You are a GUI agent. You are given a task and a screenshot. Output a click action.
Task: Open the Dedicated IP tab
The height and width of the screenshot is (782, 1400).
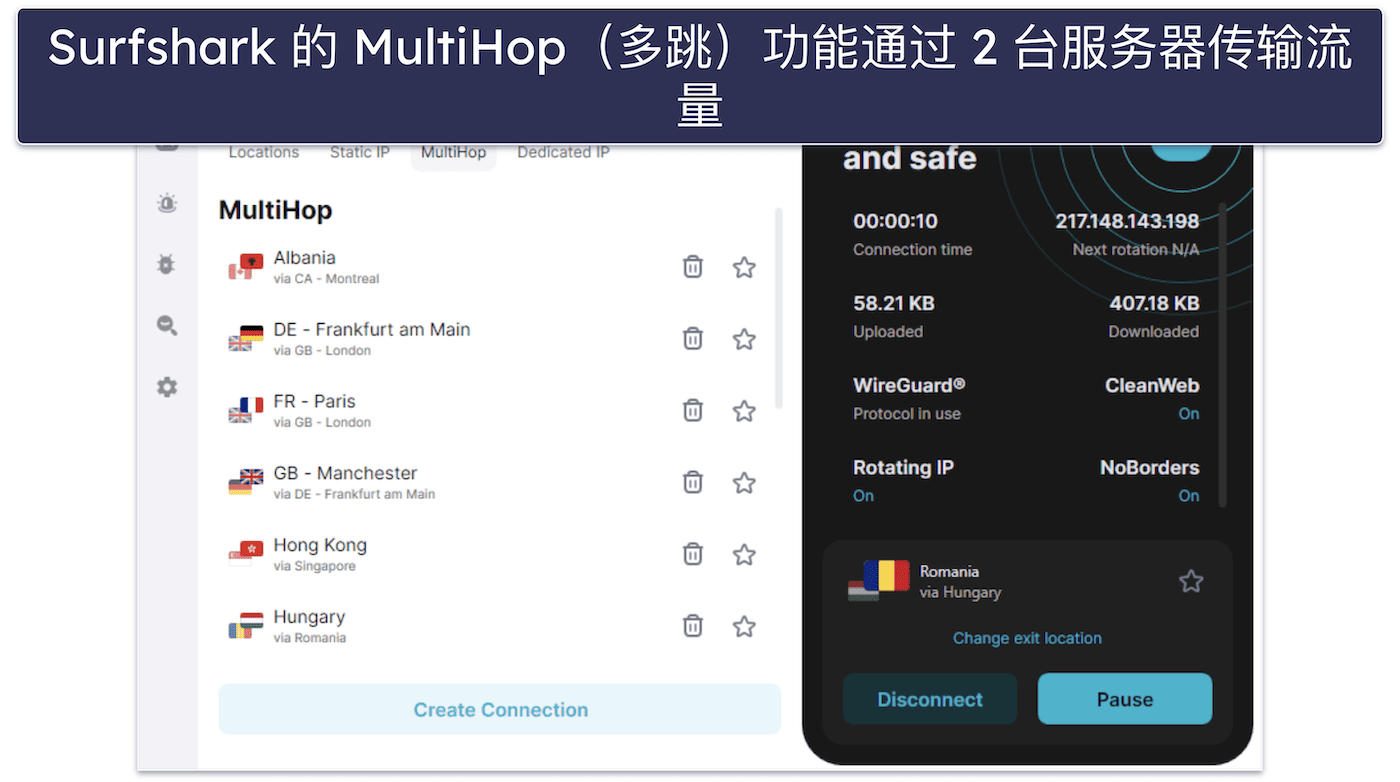(563, 152)
